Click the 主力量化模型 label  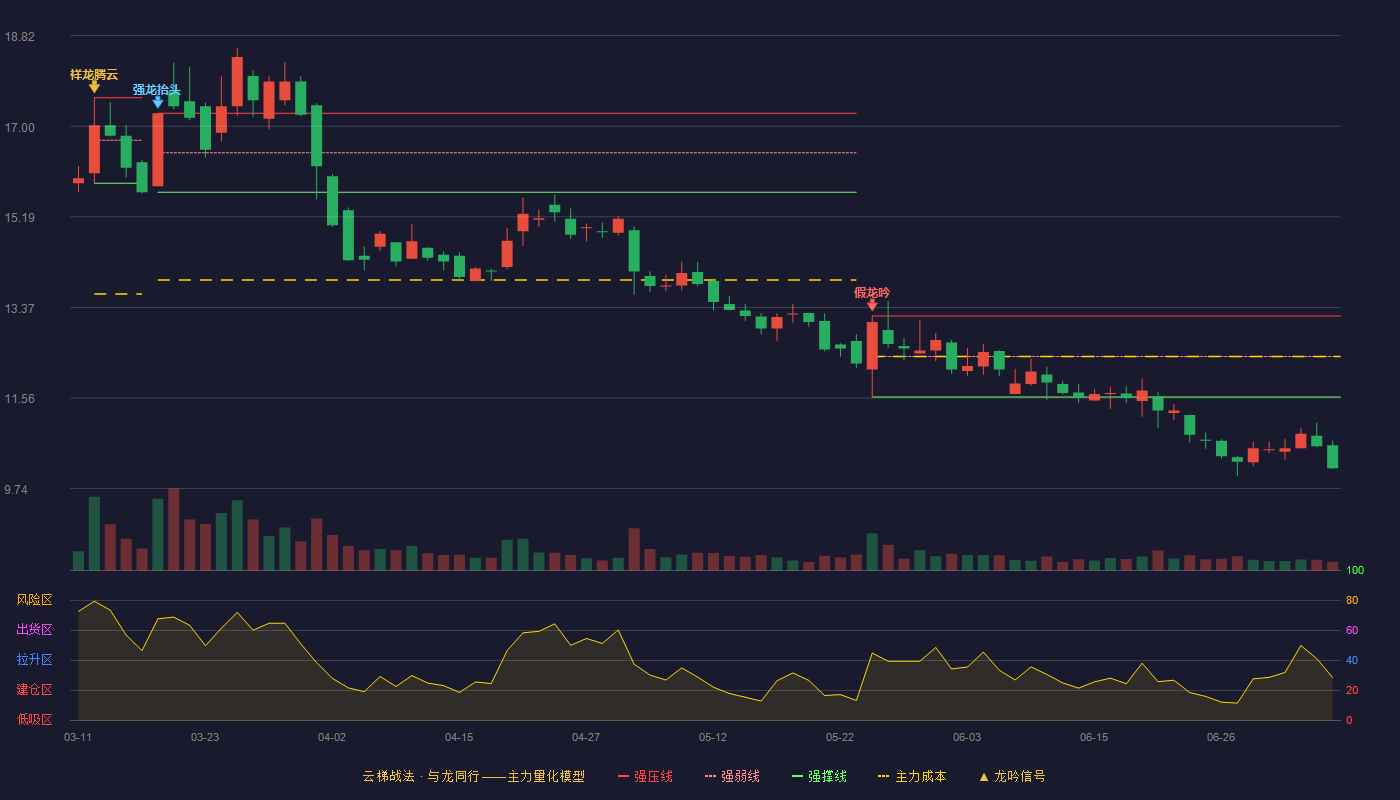[546, 776]
